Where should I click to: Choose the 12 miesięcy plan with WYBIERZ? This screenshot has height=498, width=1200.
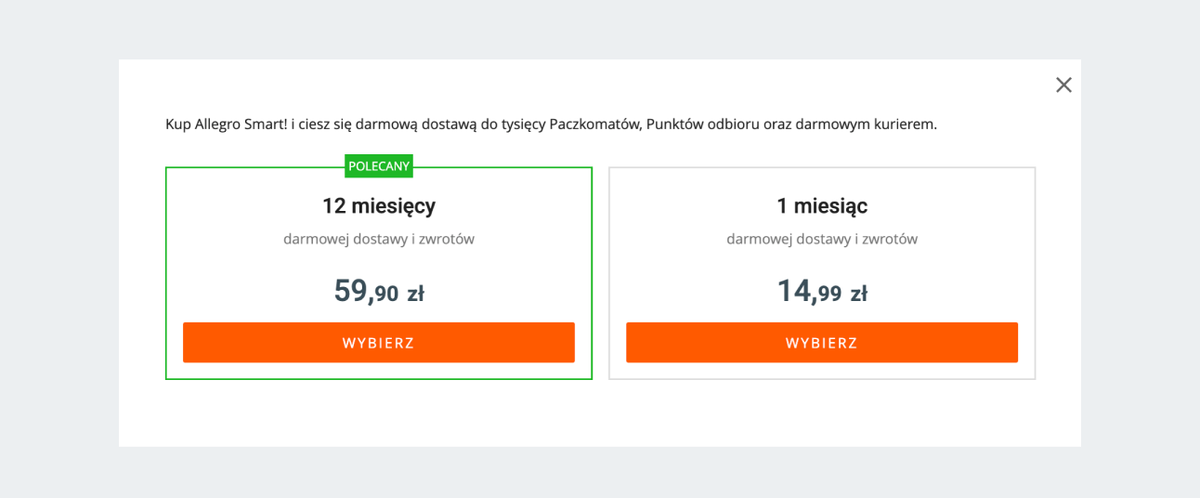(x=378, y=342)
